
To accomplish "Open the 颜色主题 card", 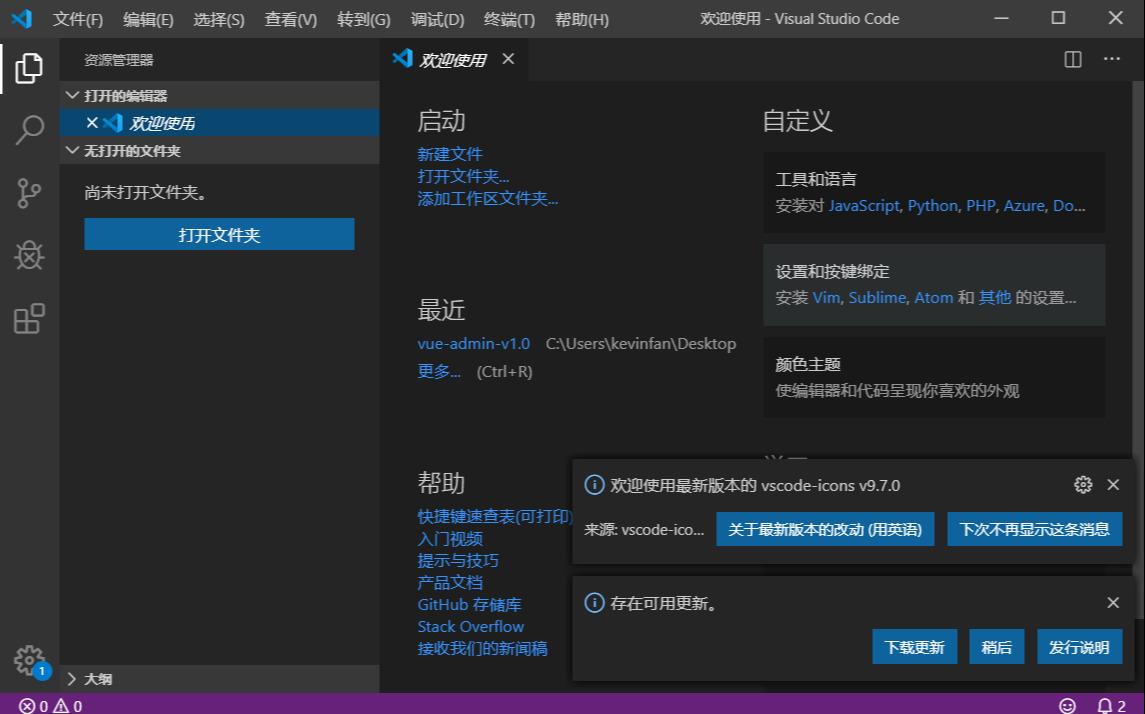I will (x=934, y=377).
